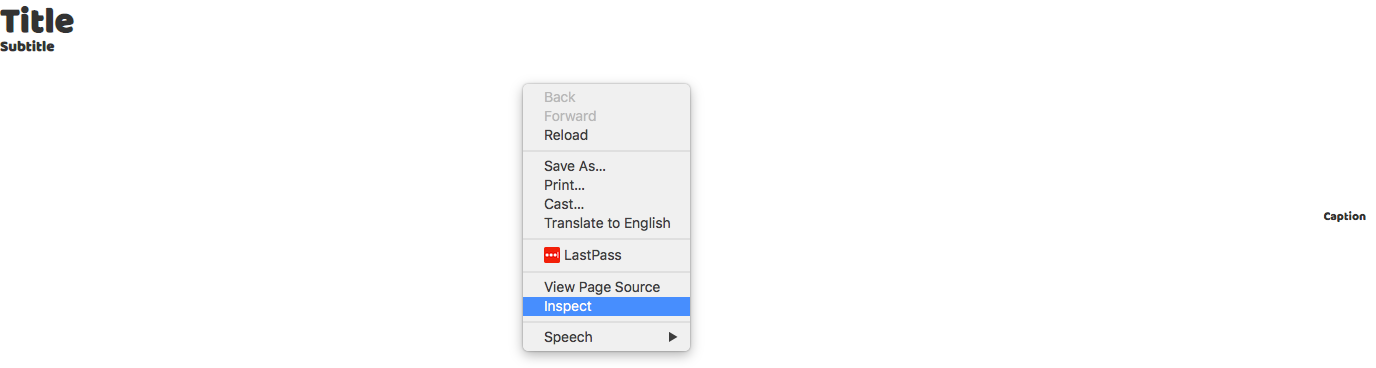Choose Inspect from the context menu
Viewport: 1376px width, 368px height.
pyautogui.click(x=606, y=306)
